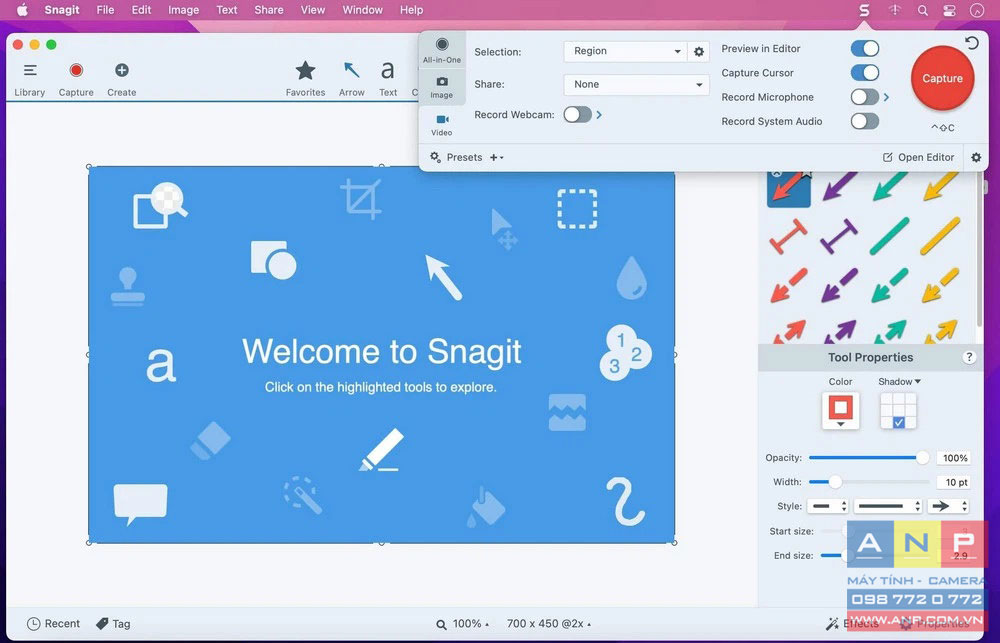This screenshot has width=1000, height=643.
Task: Click the Width slider handle
Action: pos(835,482)
